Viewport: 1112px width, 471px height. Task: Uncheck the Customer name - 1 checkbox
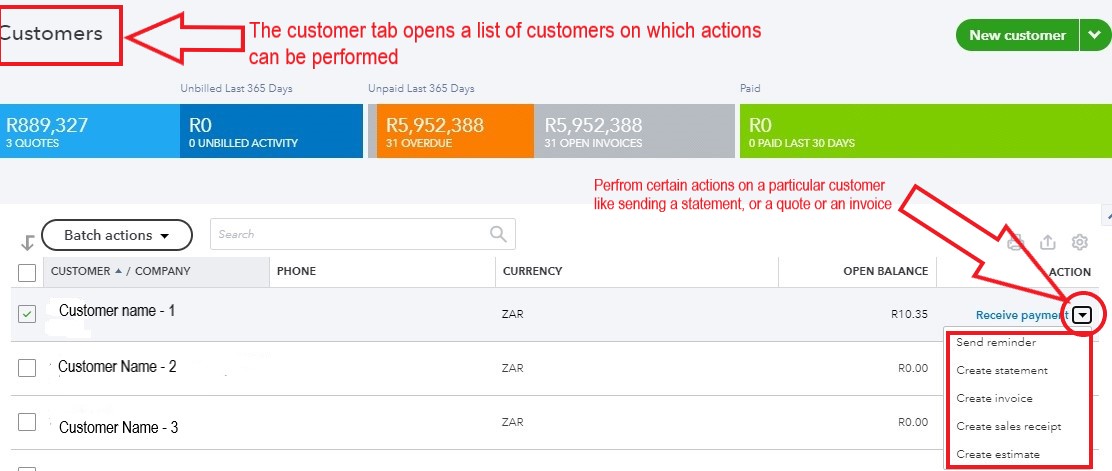coord(27,314)
